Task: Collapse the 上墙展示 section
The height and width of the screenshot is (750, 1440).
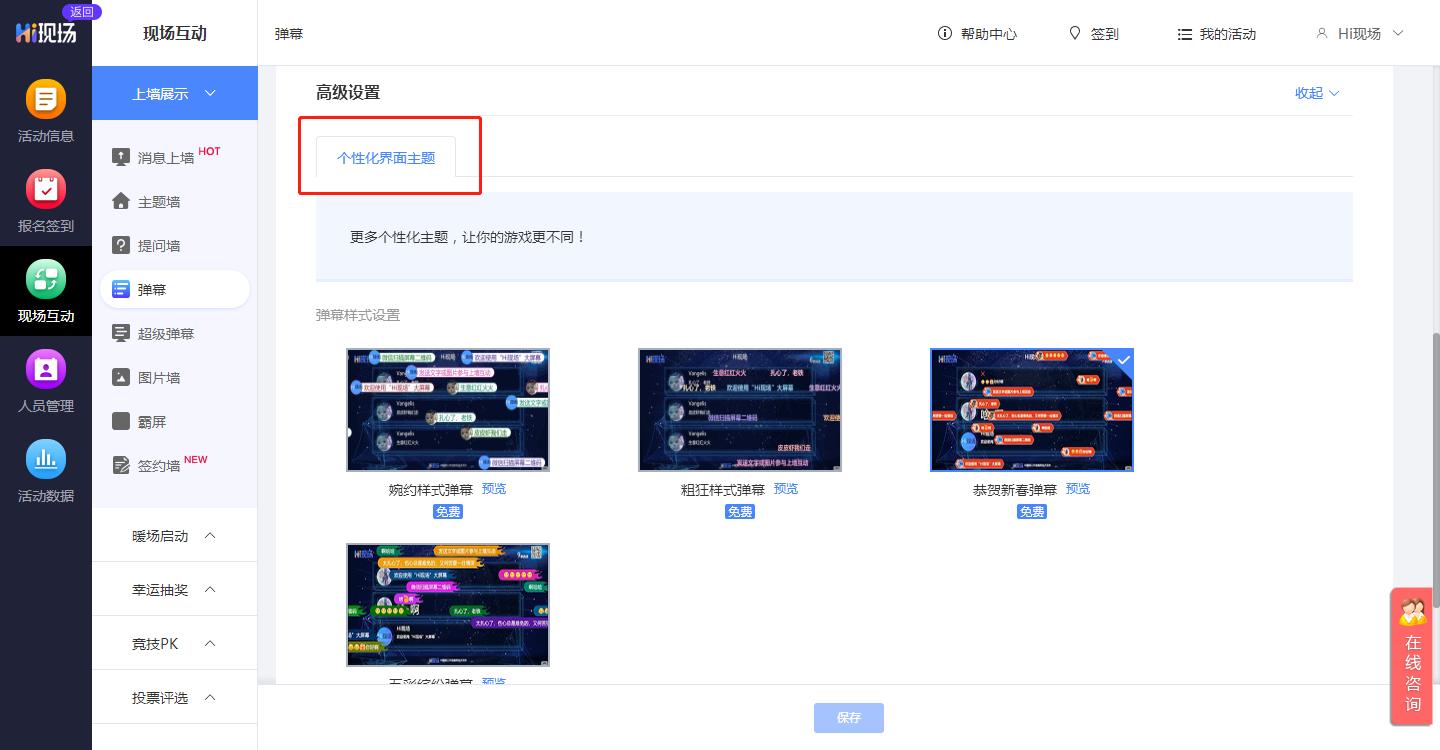Action: 175,93
